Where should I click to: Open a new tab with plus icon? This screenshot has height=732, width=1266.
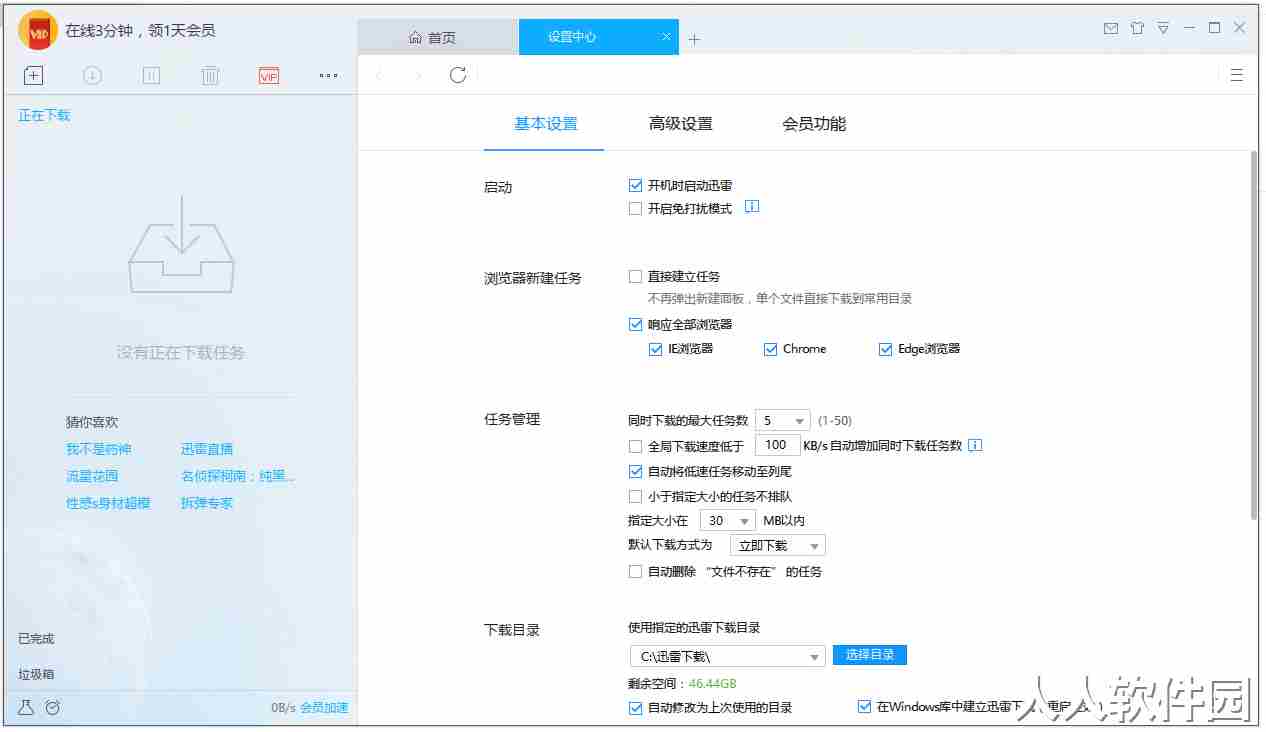click(695, 39)
